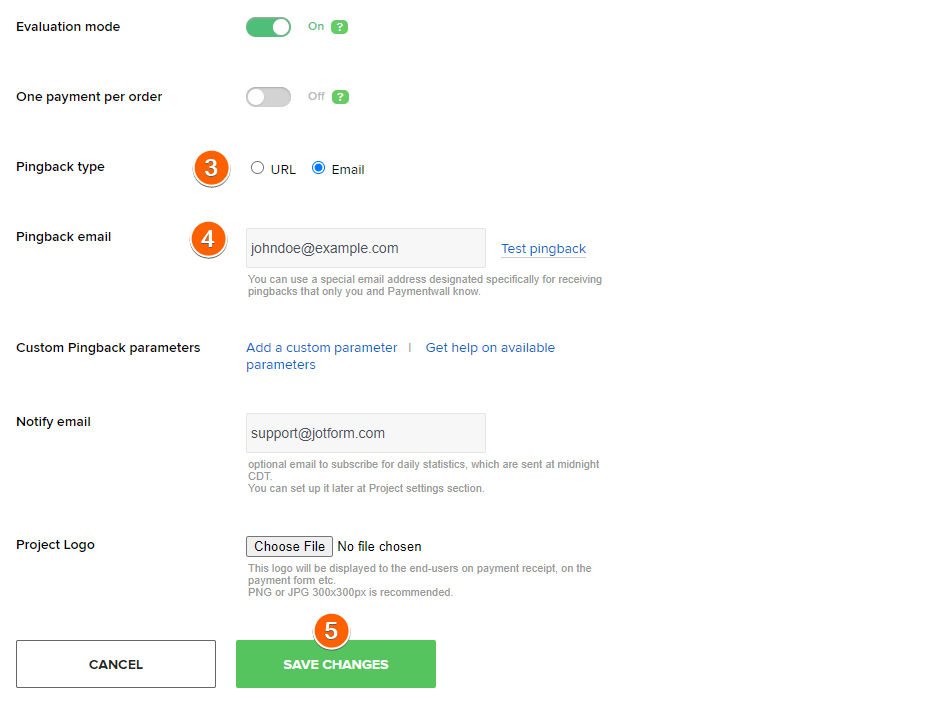
Task: Open Get help on available parameters link
Action: point(490,348)
